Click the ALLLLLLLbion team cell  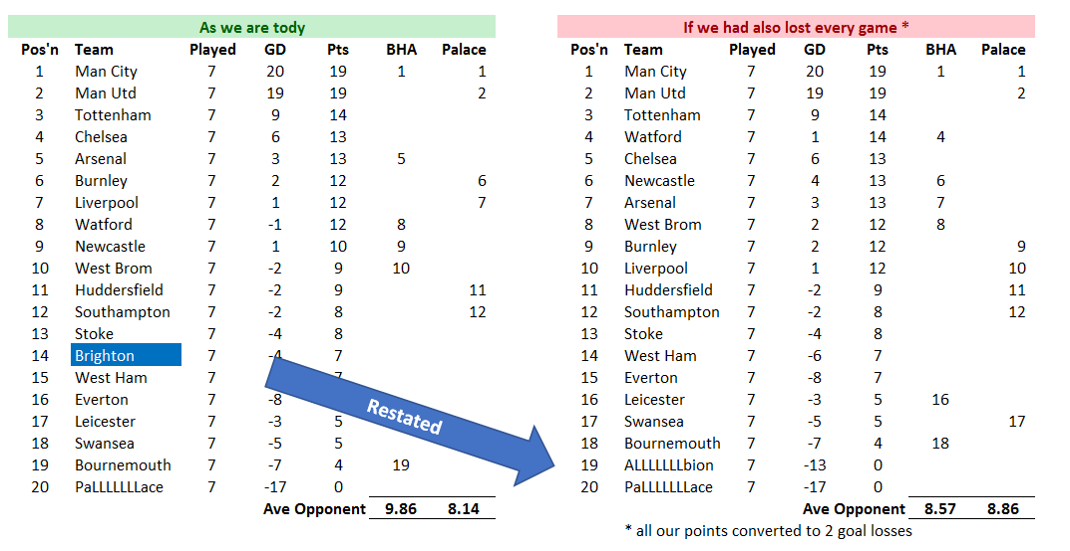pyautogui.click(x=669, y=465)
